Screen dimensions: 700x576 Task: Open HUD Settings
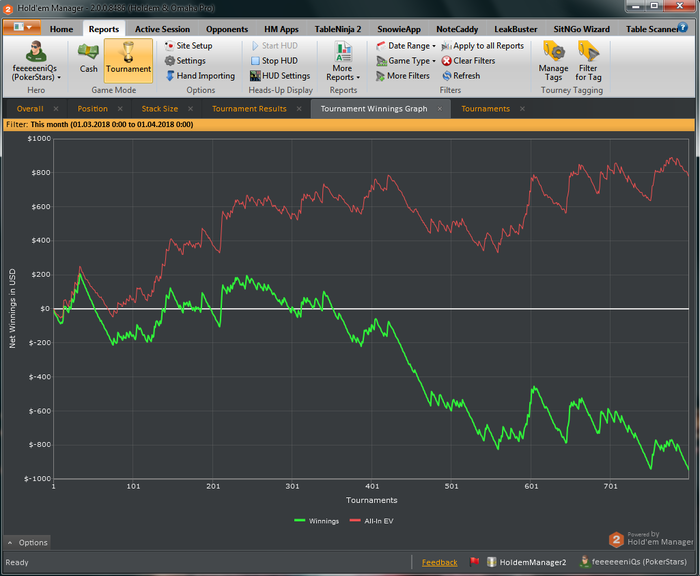280,76
